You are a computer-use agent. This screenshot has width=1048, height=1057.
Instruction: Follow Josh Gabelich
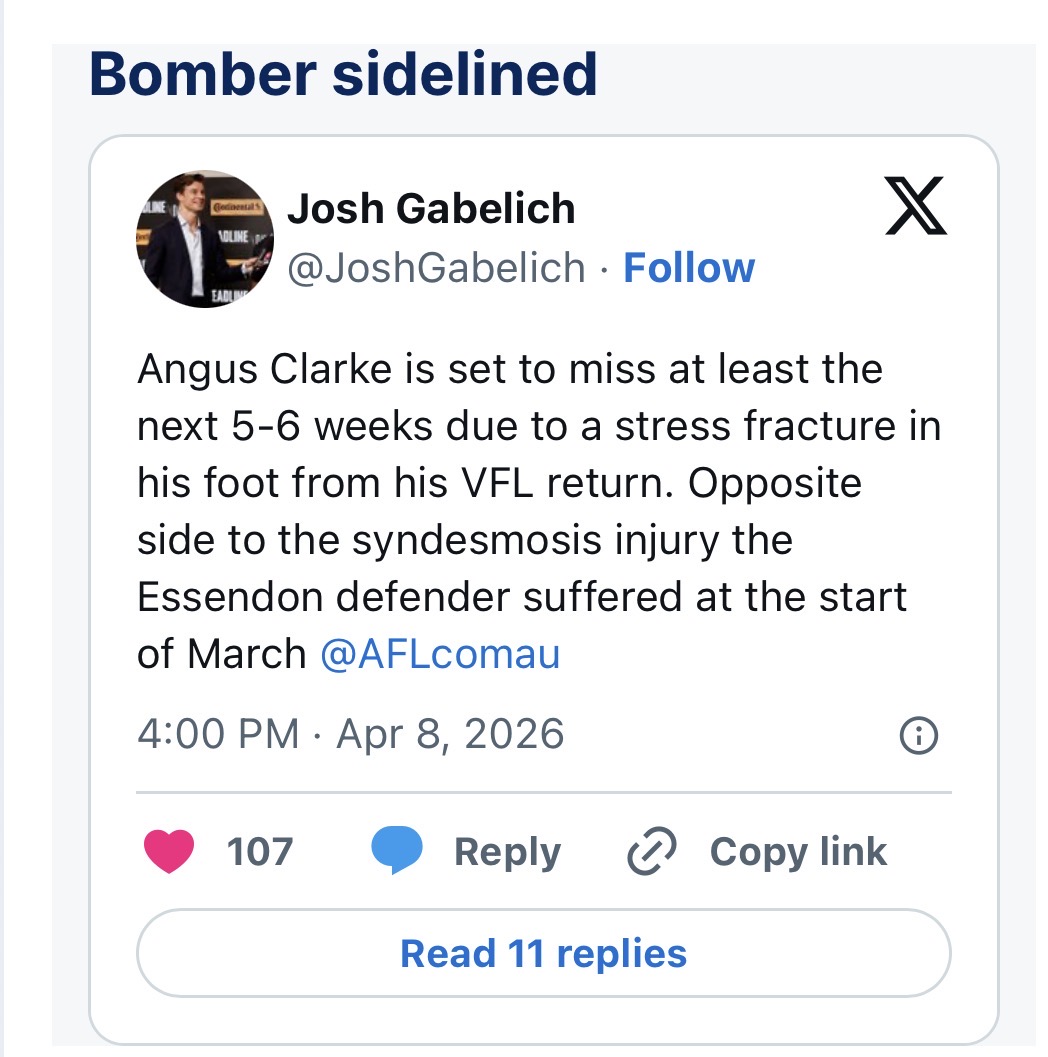(688, 268)
